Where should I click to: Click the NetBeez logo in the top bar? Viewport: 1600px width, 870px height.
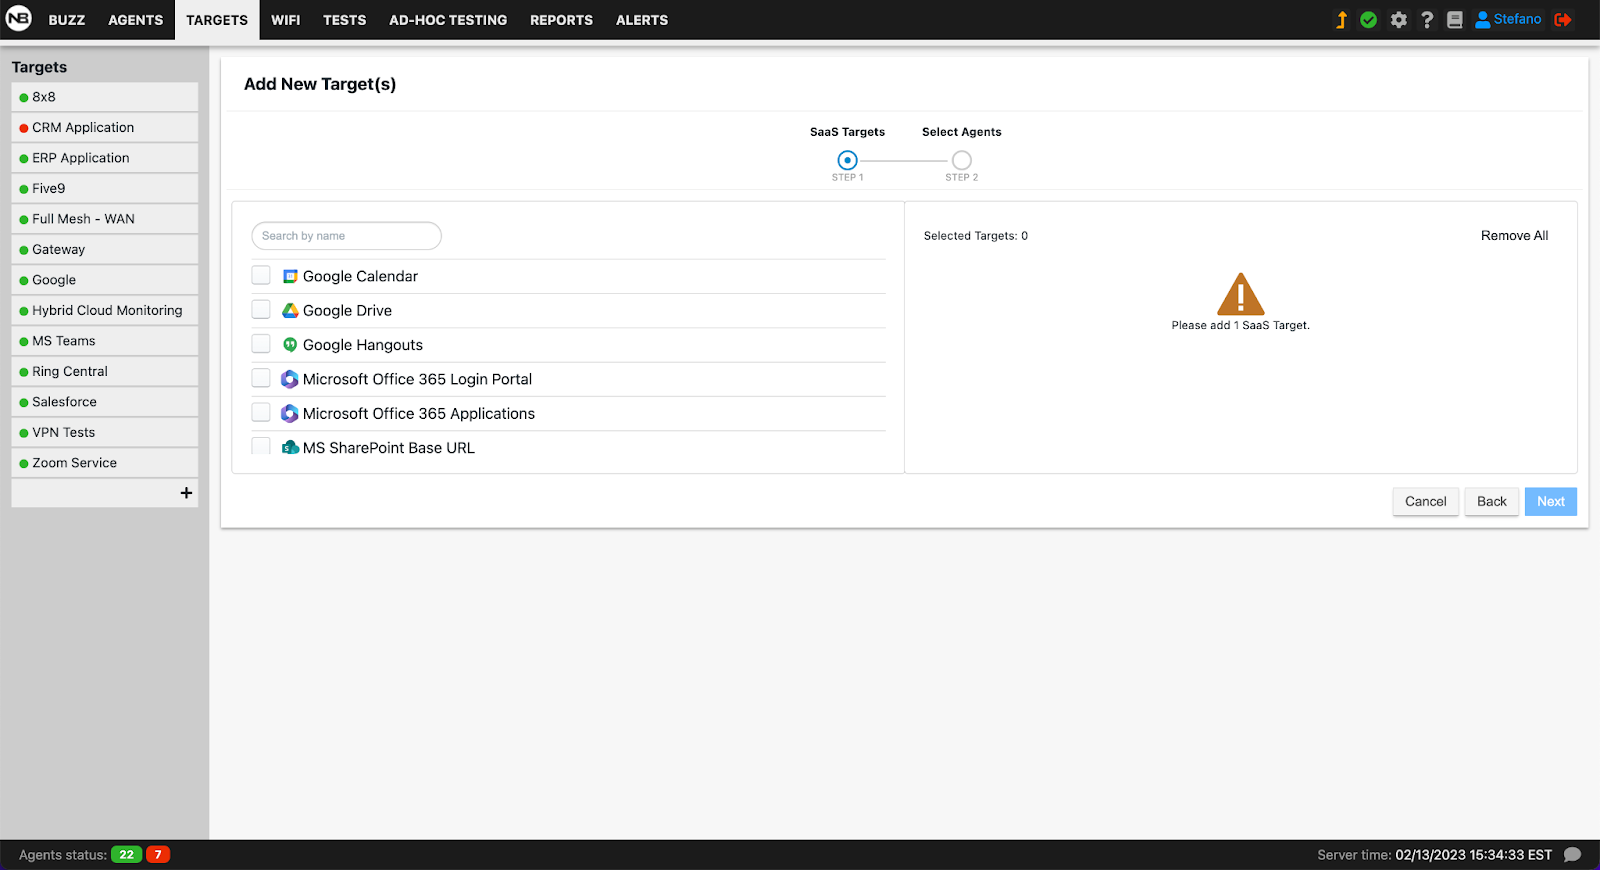19,19
